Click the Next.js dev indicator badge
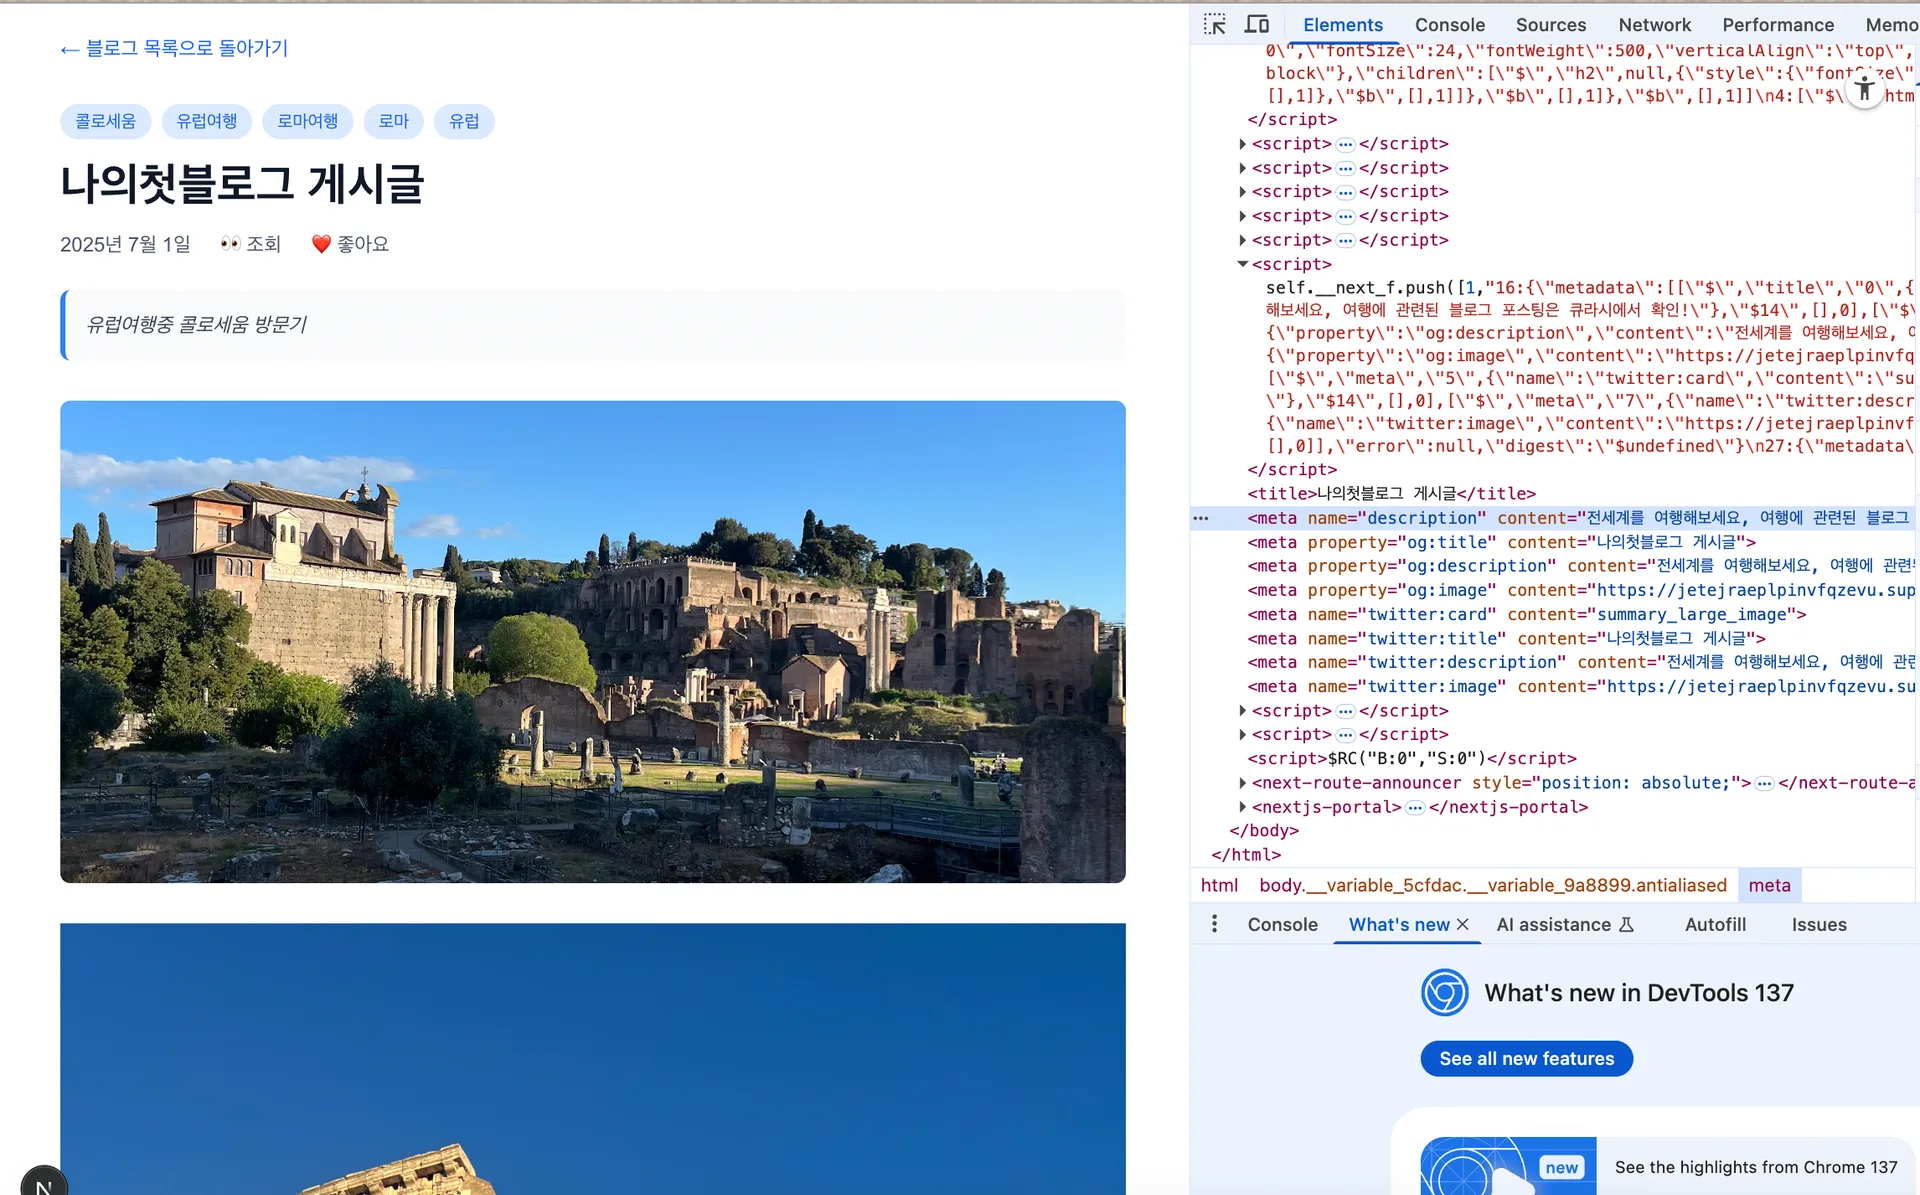Screen dimensions: 1920x1195 (x=44, y=1182)
